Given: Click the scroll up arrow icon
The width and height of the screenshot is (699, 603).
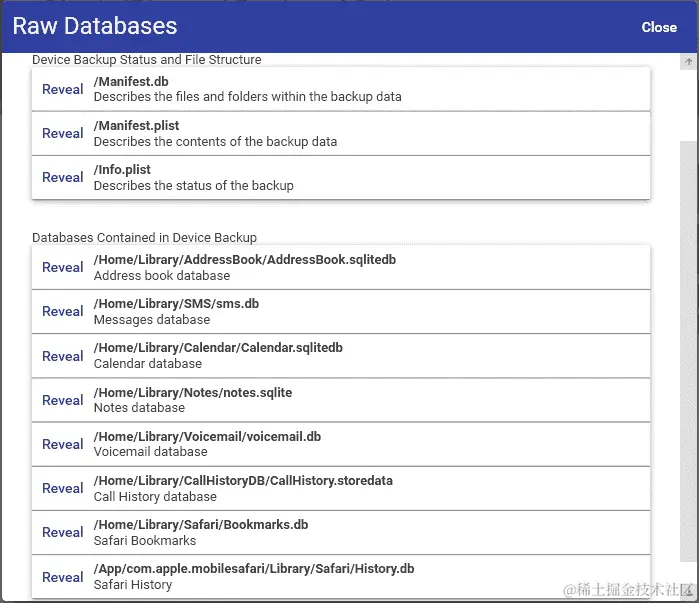Looking at the screenshot, I should (689, 62).
